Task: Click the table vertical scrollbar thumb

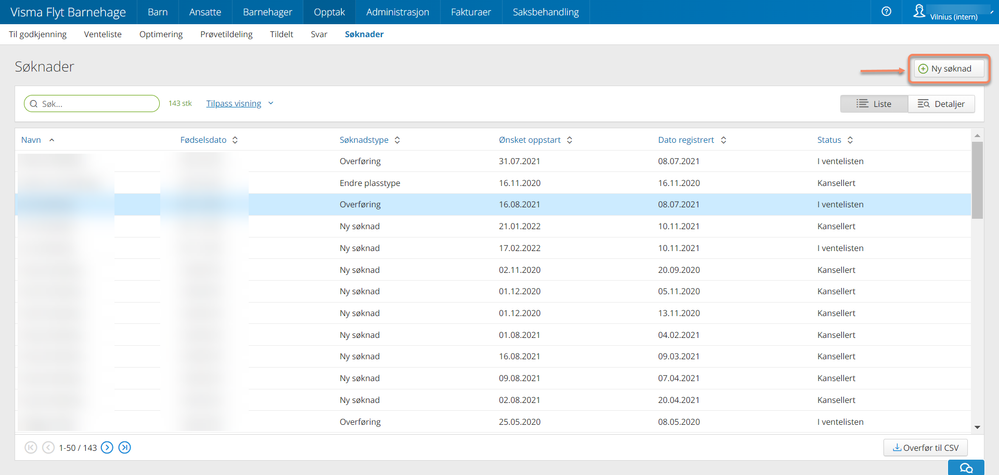Action: tap(978, 179)
